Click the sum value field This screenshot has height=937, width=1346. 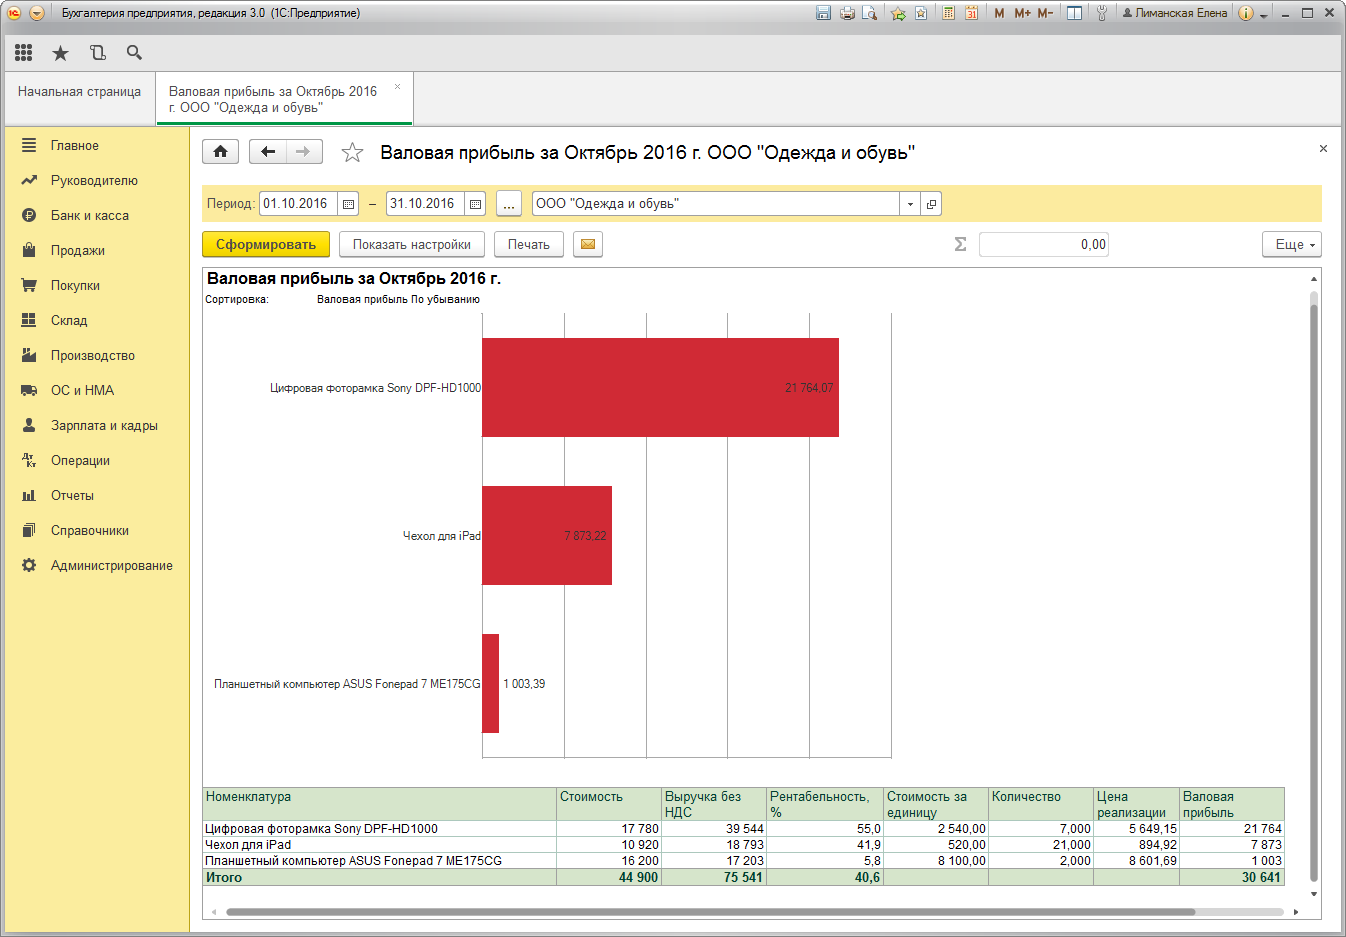click(x=1043, y=245)
